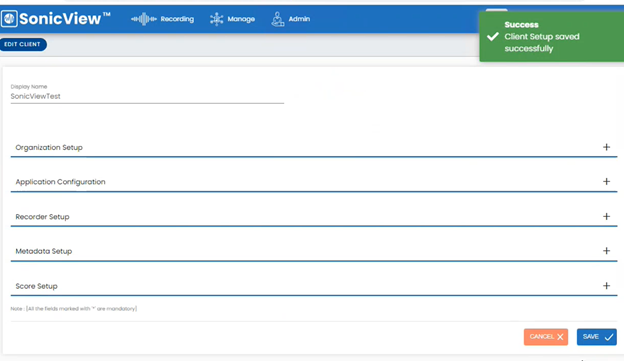Click the Display Name input field
Image resolution: width=624 pixels, height=361 pixels.
(x=147, y=96)
